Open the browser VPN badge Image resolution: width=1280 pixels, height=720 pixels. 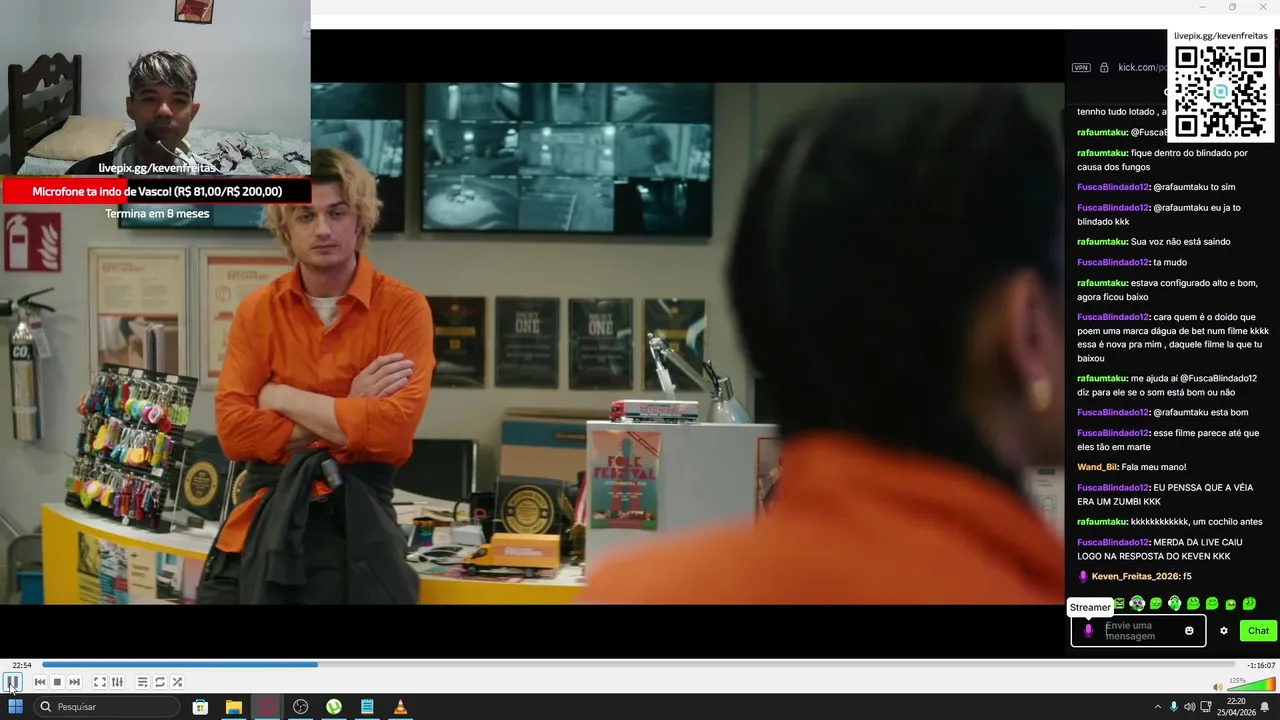click(1081, 68)
